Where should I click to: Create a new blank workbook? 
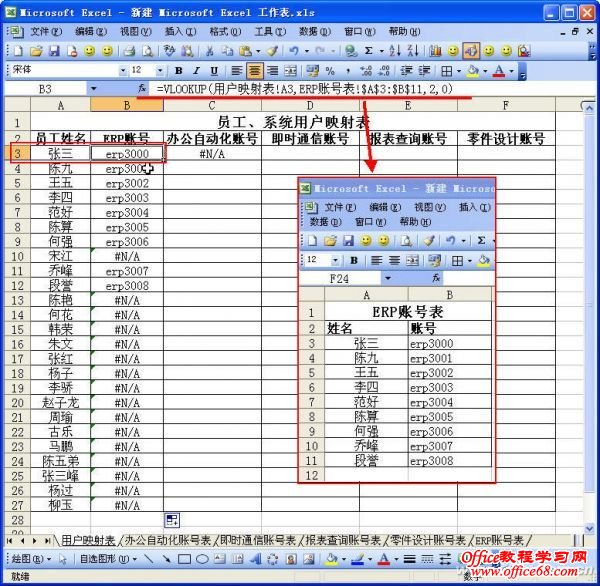pyautogui.click(x=18, y=51)
